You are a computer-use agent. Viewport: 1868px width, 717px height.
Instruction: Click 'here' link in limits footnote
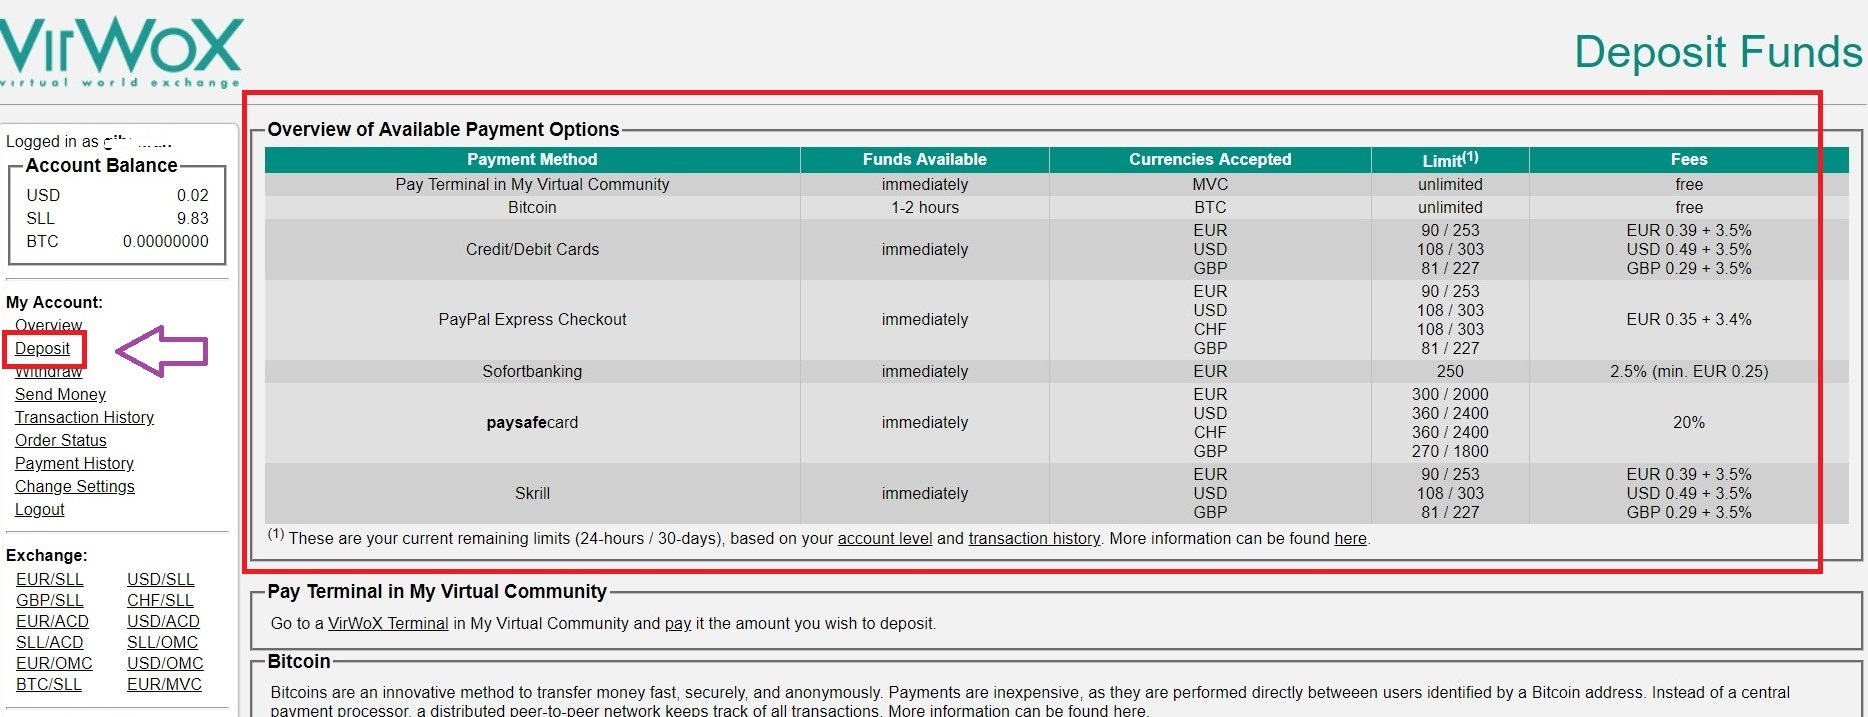(x=1350, y=538)
